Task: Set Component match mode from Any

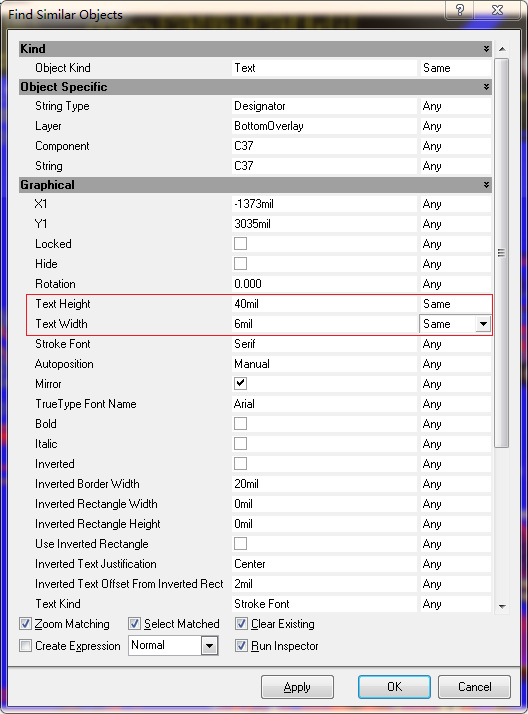Action: pos(455,146)
